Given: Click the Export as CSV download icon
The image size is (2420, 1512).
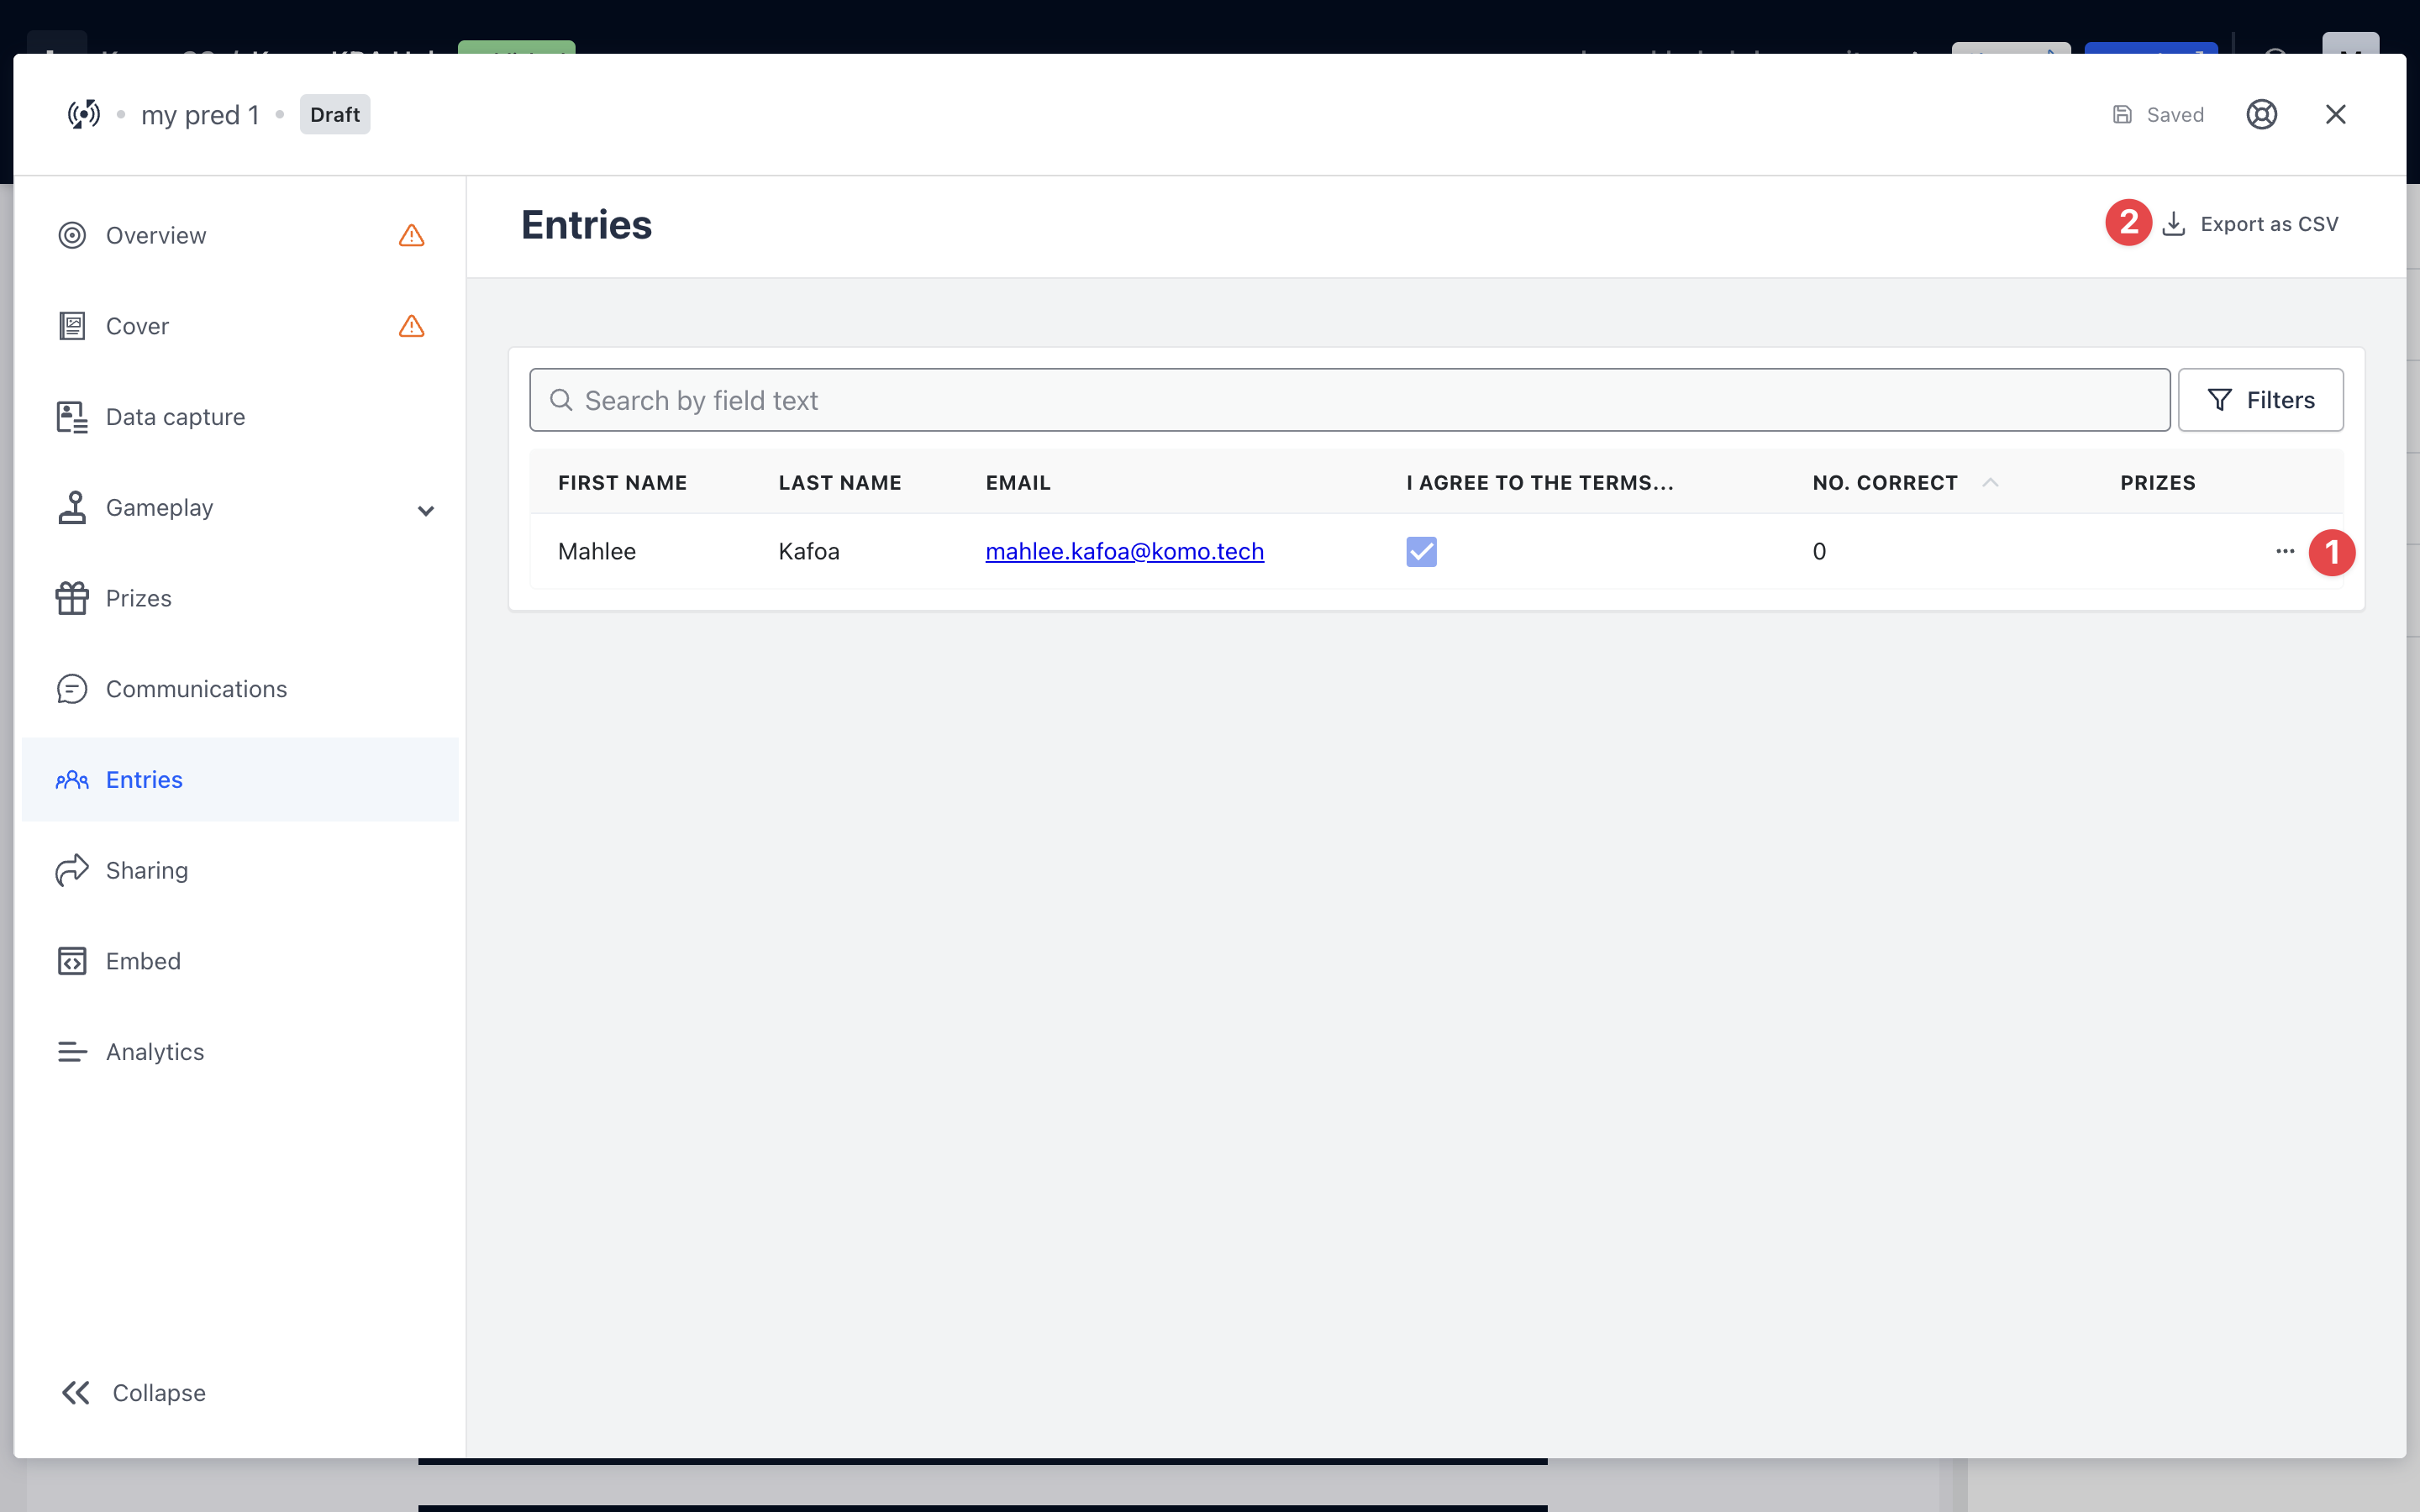Looking at the screenshot, I should click(x=2173, y=224).
